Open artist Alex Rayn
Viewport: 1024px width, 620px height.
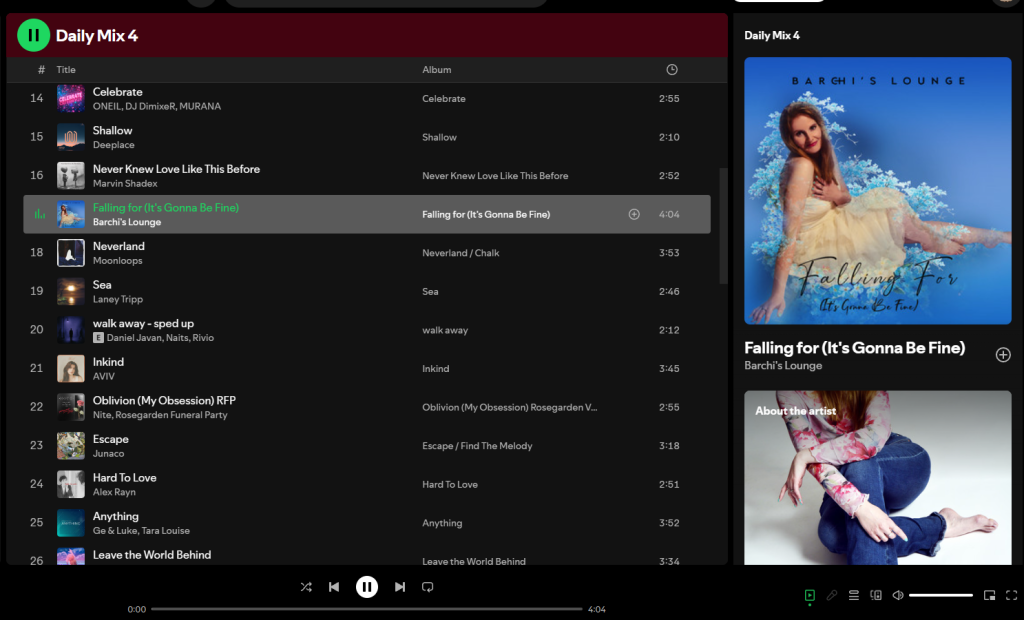(x=114, y=492)
